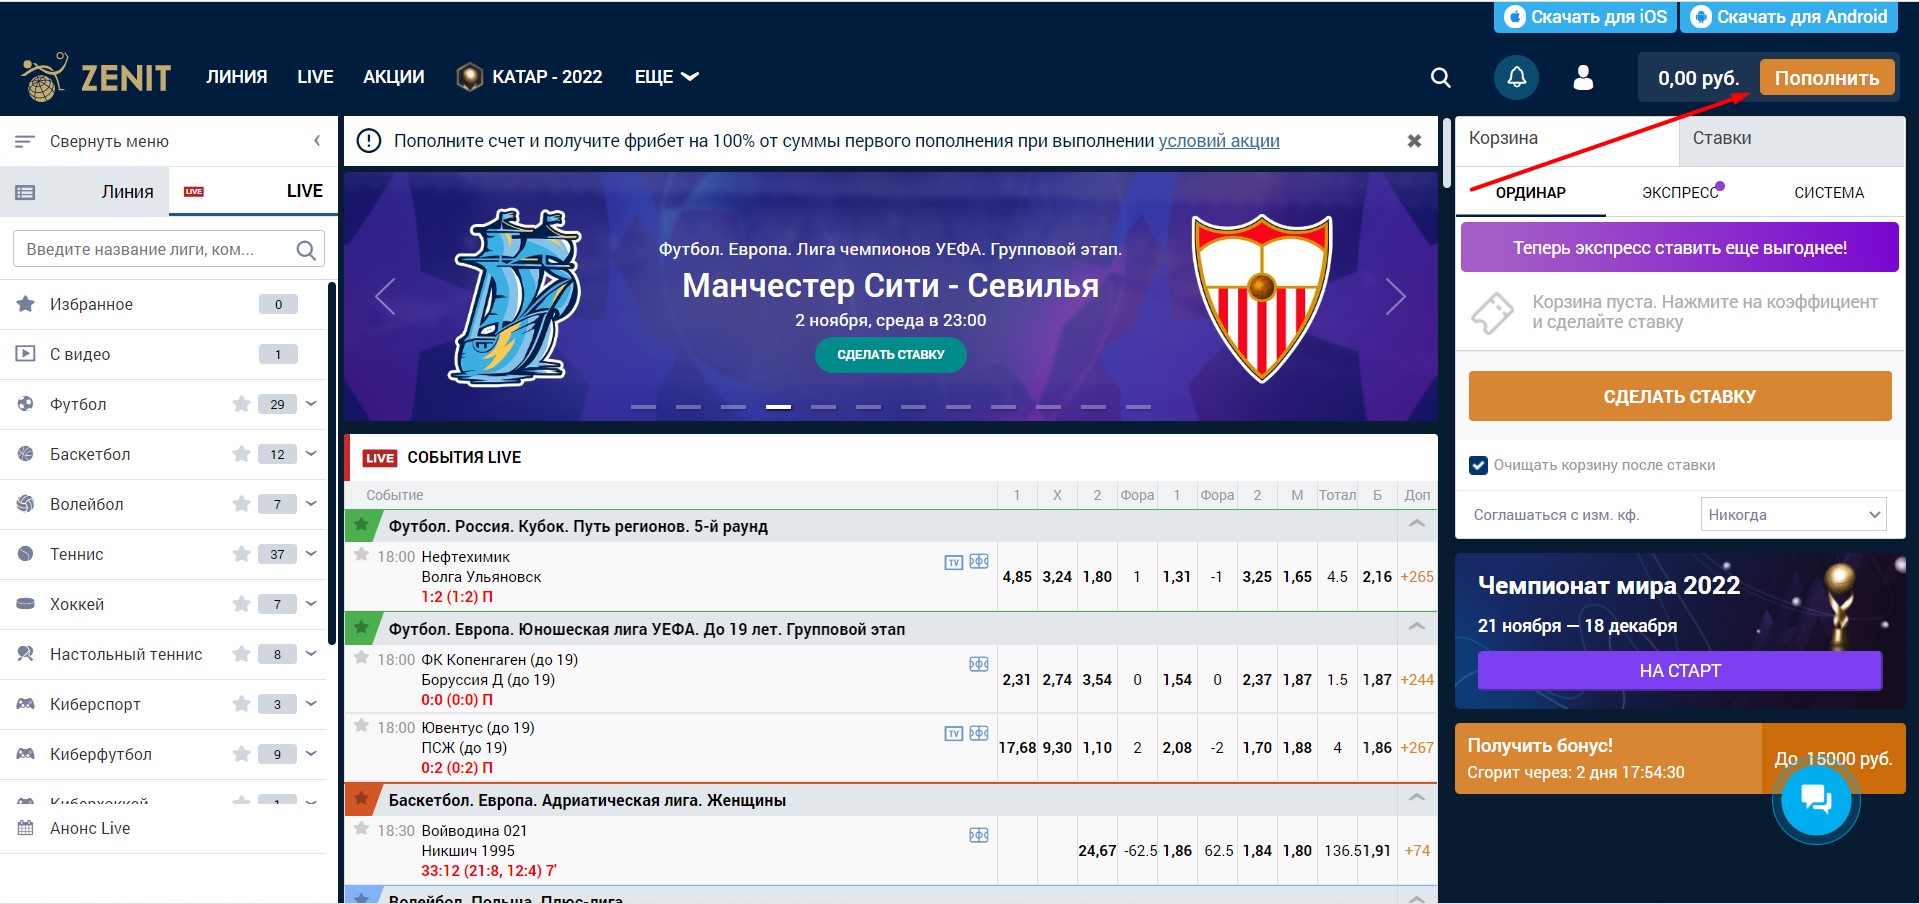Click the ZENIT logo
Screen dimensions: 1919x904
(96, 77)
